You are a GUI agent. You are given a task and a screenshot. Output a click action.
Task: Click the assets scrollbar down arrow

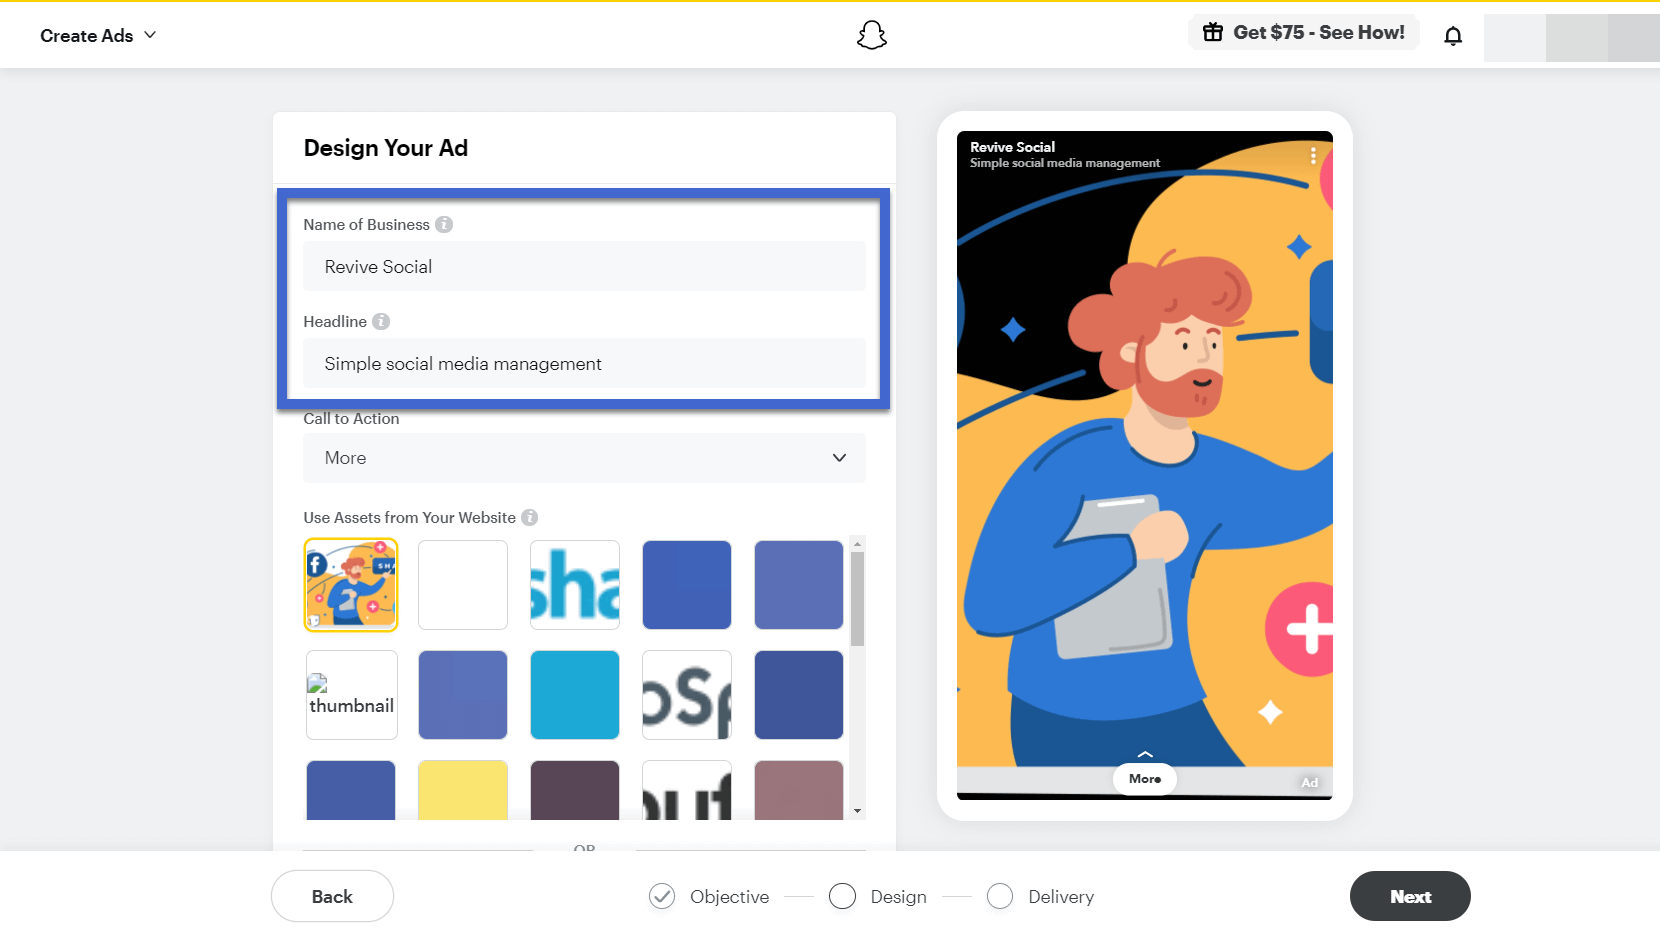(857, 811)
